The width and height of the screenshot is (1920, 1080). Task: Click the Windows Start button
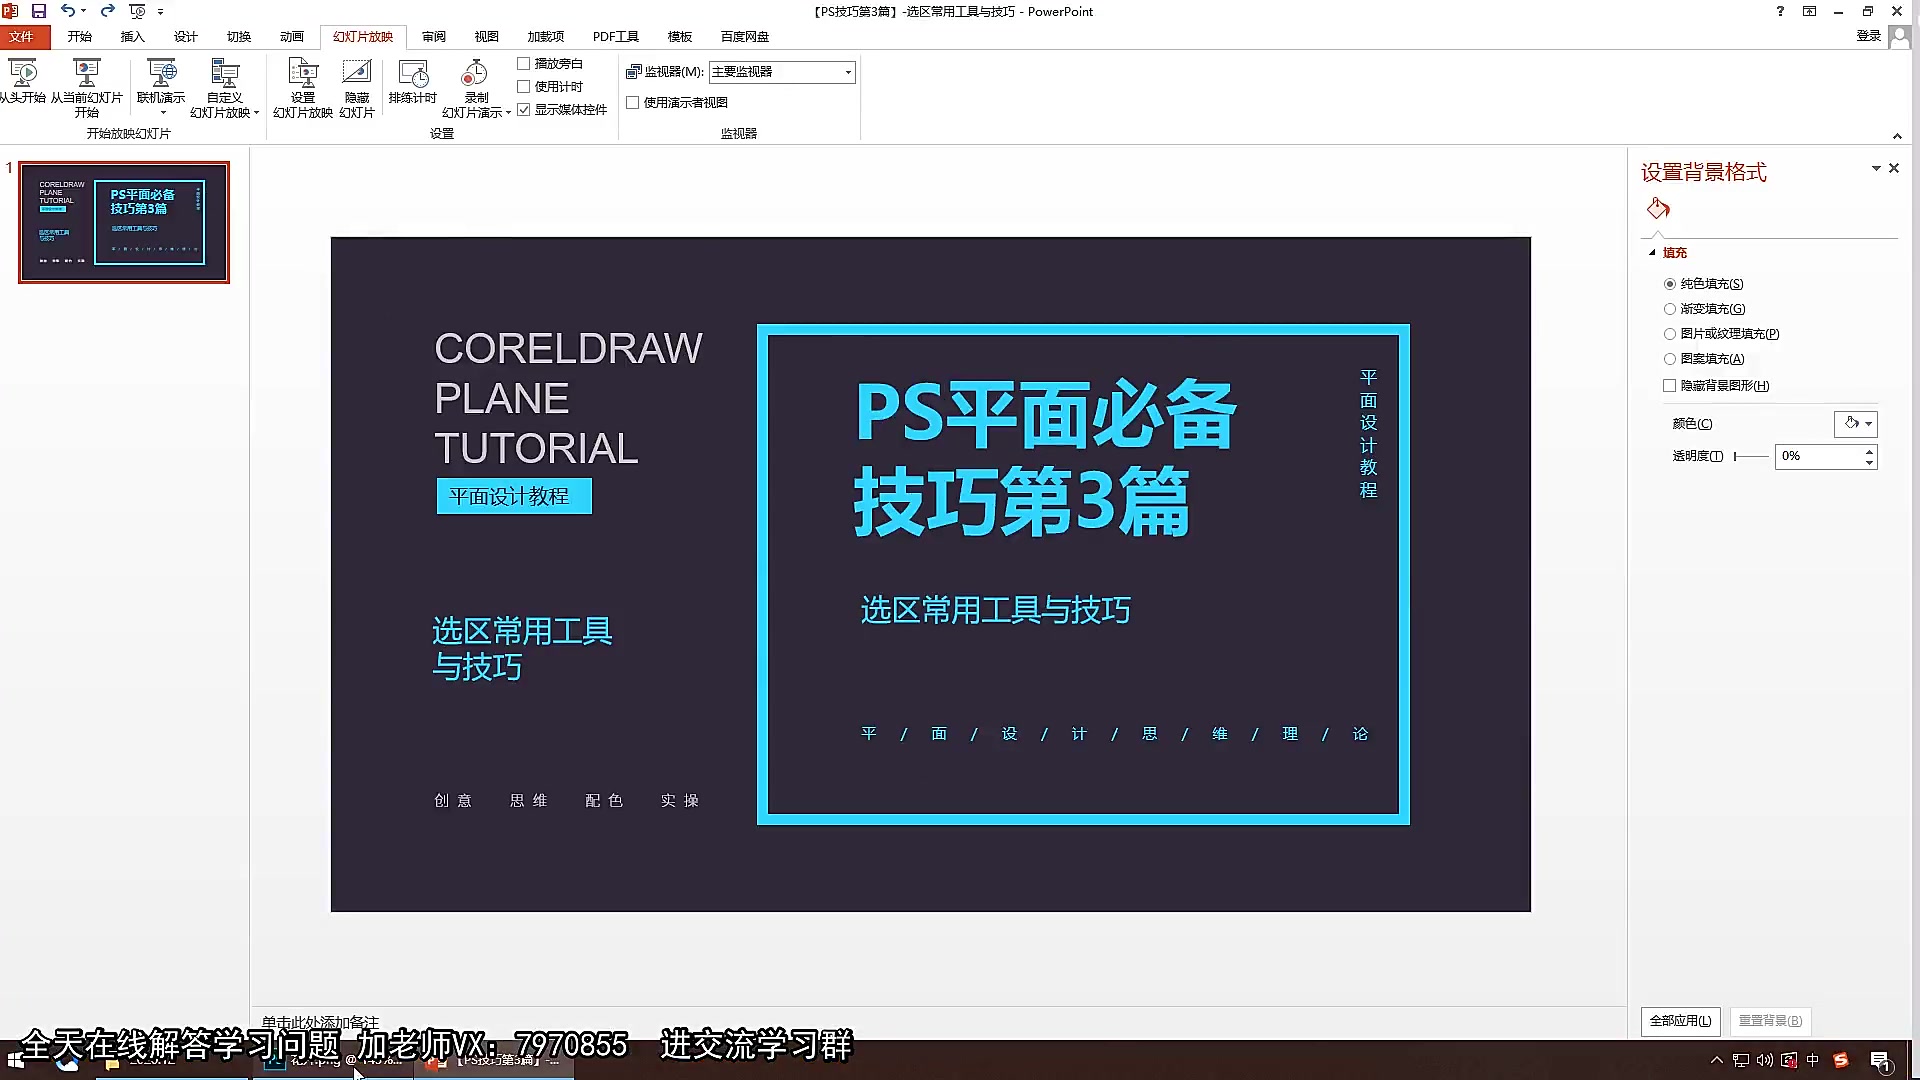(14, 1061)
